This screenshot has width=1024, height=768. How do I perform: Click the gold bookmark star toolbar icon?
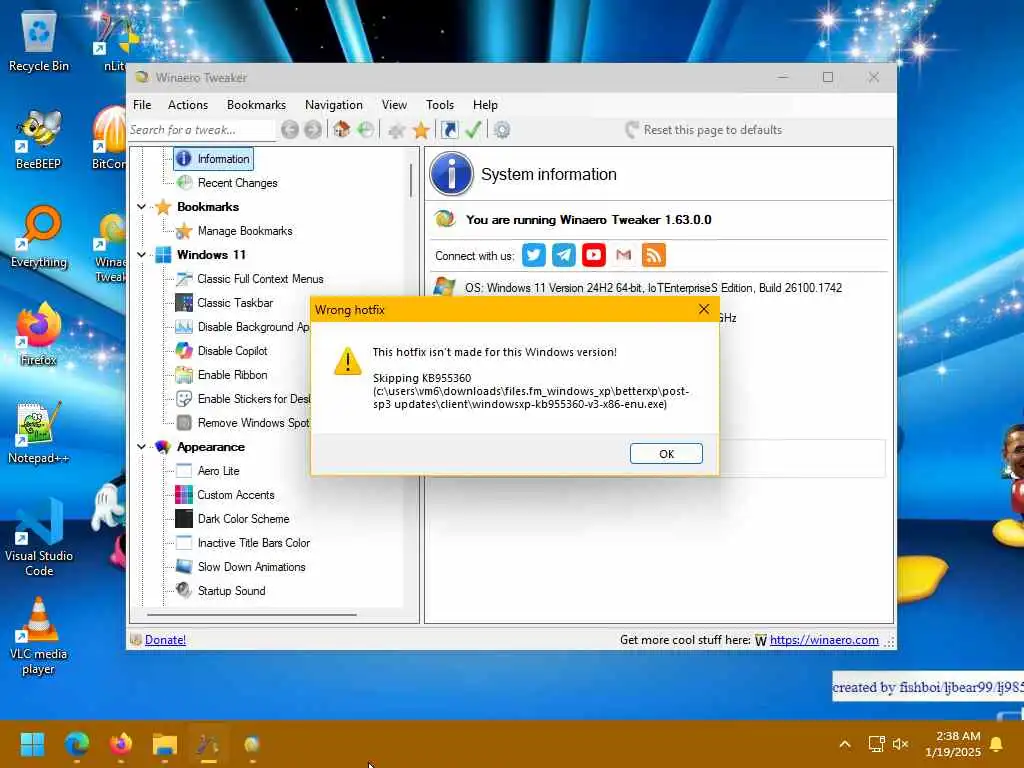click(x=421, y=130)
